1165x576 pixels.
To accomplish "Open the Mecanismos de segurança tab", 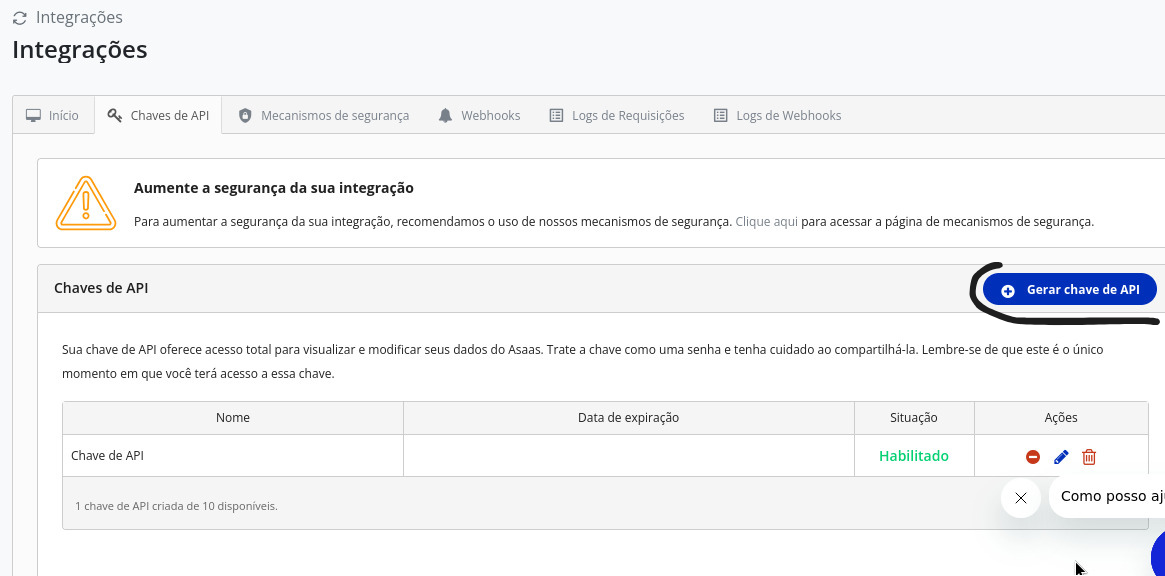I will point(324,116).
